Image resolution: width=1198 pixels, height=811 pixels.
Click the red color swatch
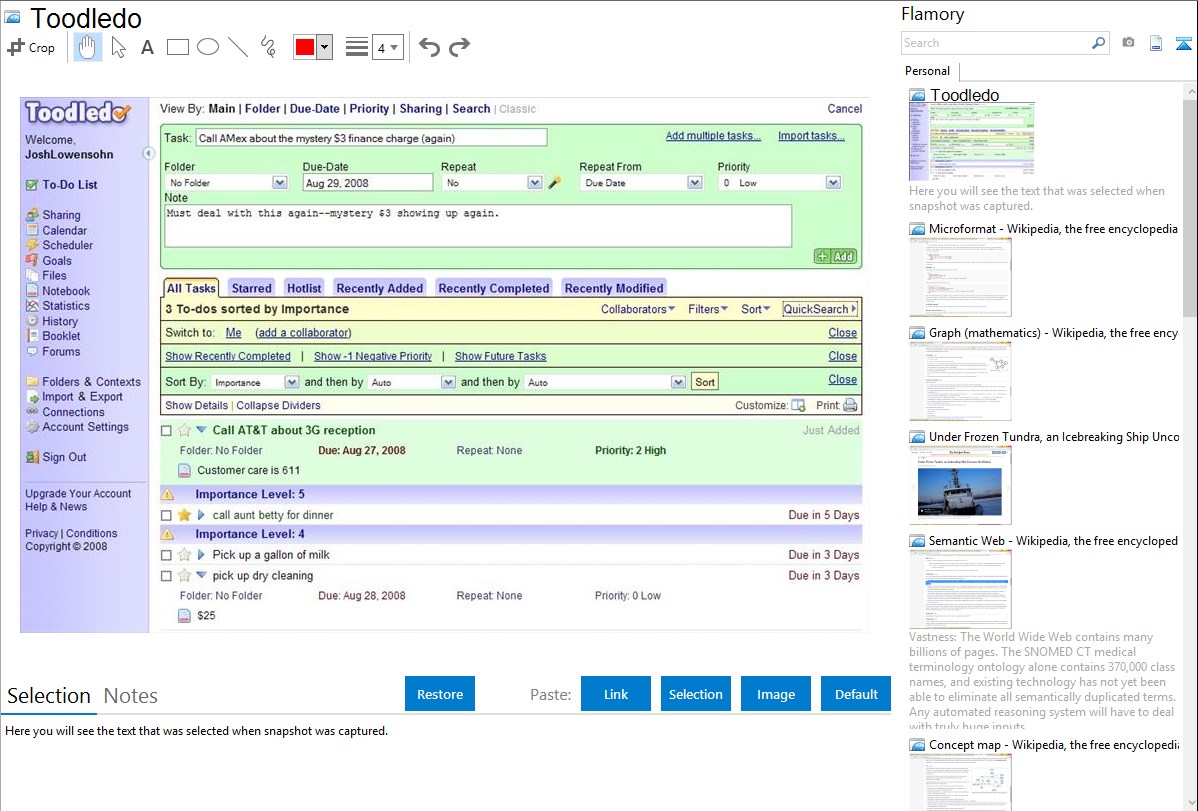tap(305, 47)
